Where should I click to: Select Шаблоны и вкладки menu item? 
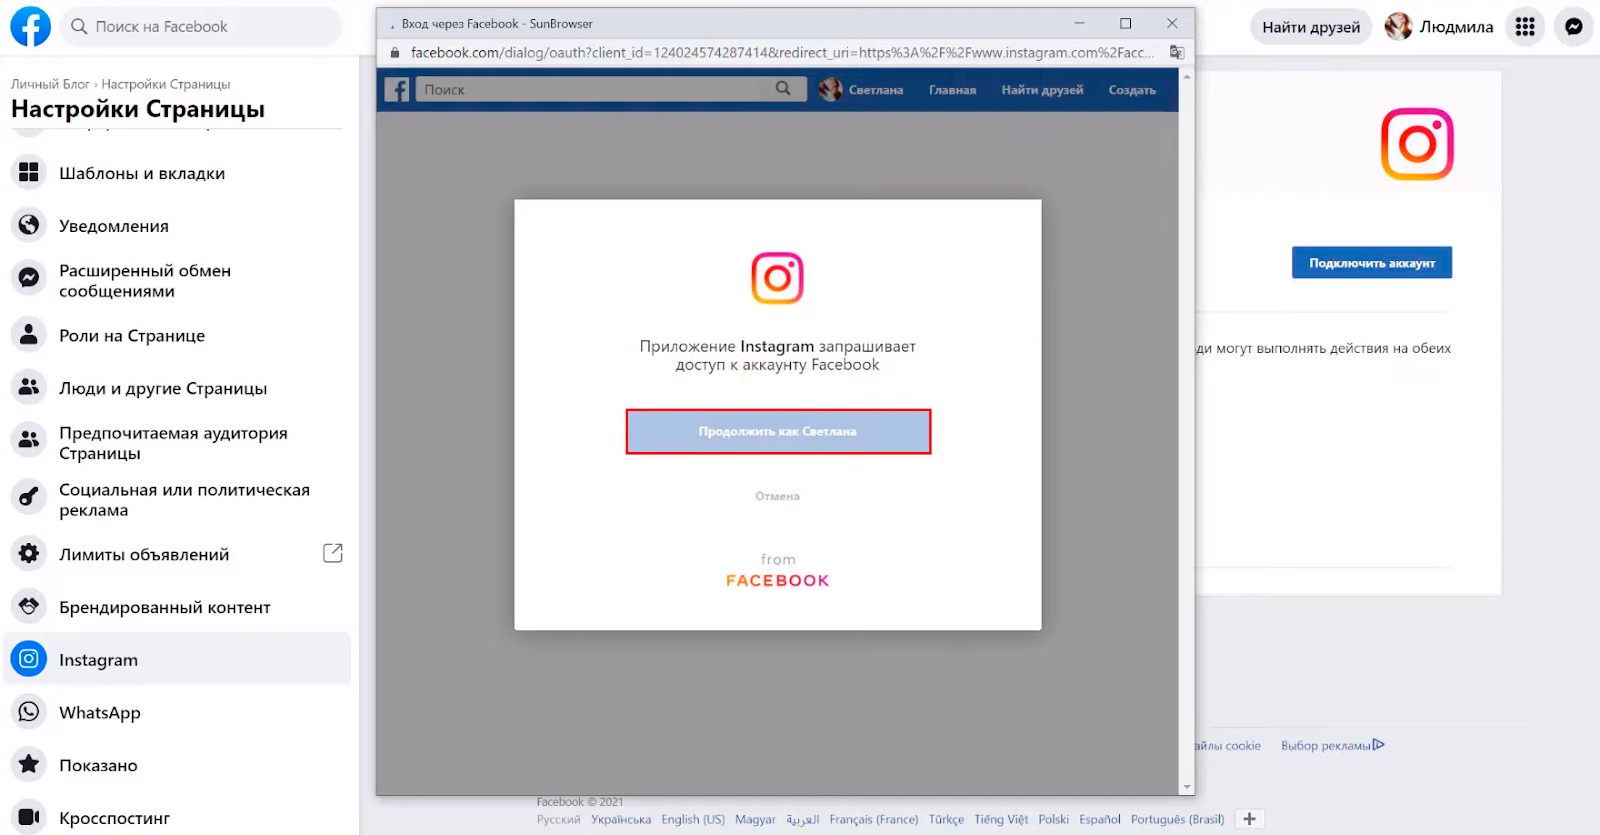pos(177,173)
